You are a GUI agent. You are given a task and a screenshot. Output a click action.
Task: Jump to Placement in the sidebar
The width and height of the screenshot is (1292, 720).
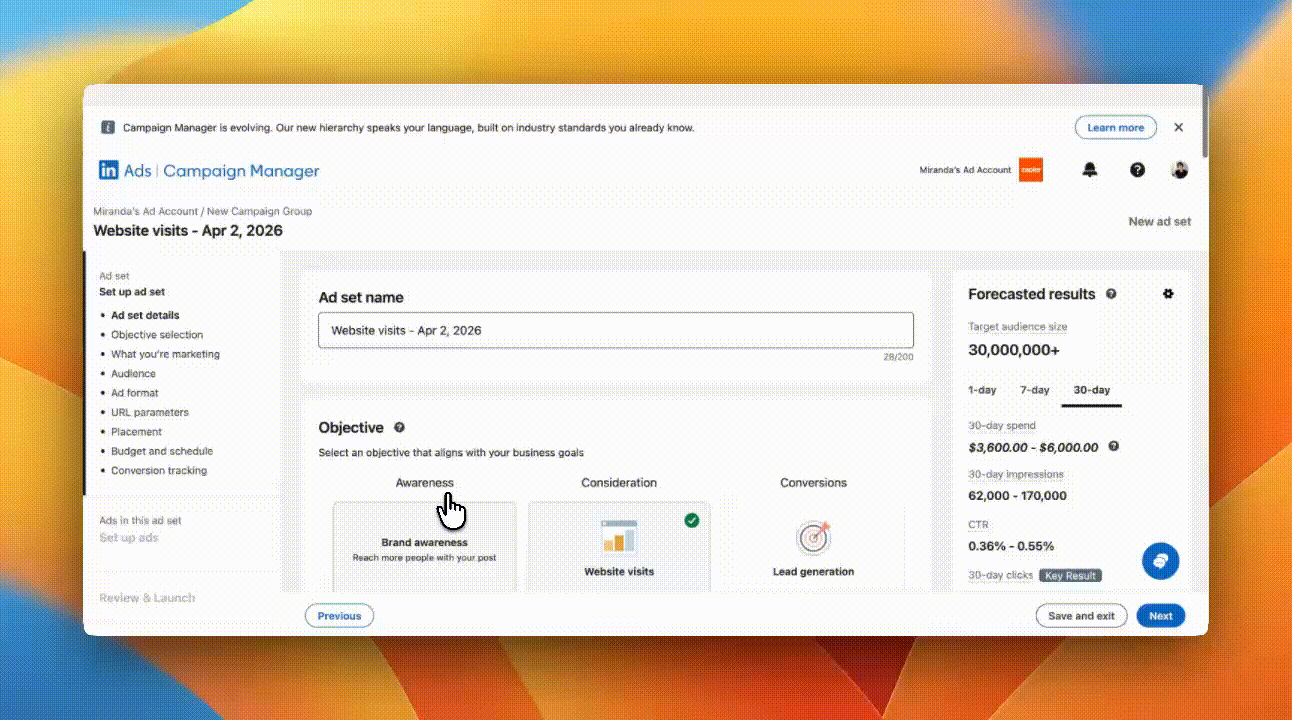pos(136,432)
